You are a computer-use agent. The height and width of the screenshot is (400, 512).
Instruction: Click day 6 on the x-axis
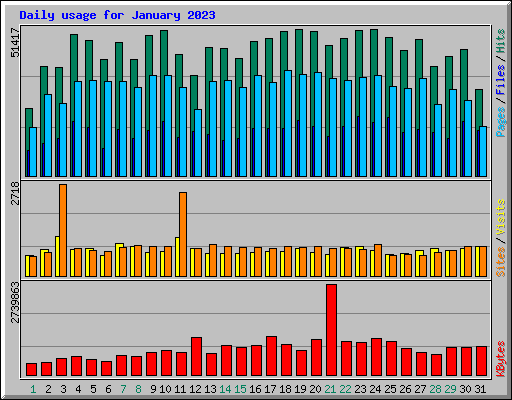(x=108, y=389)
